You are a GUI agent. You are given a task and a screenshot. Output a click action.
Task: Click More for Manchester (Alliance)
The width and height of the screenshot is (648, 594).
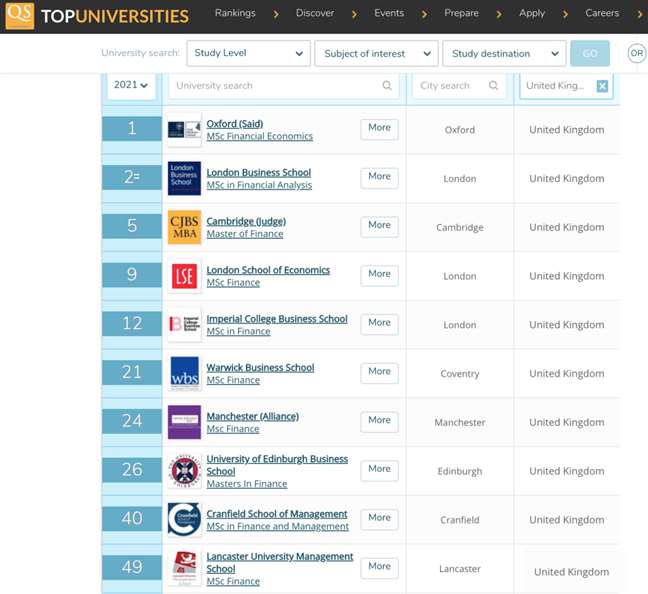[x=379, y=422]
